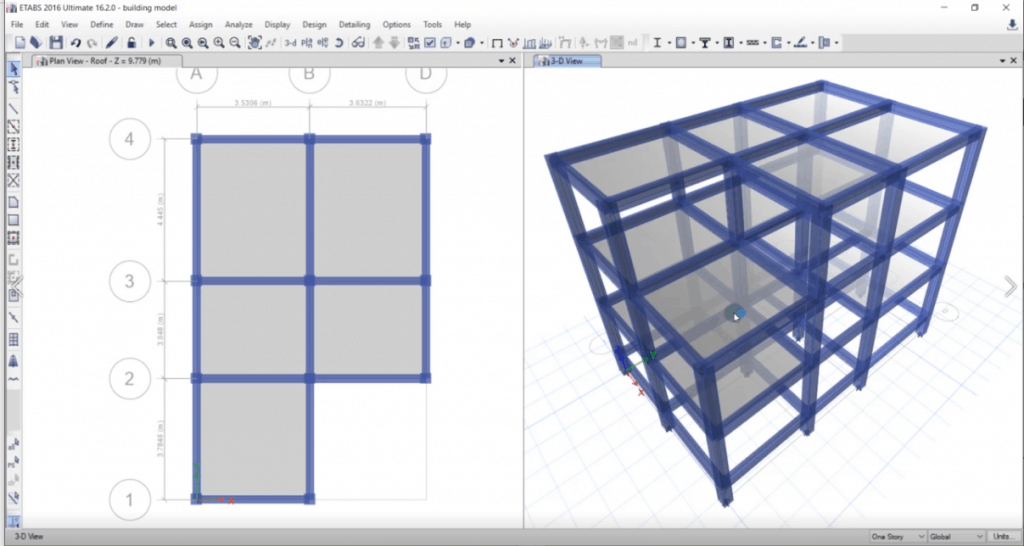
Task: Click the Save model icon
Action: coord(56,43)
